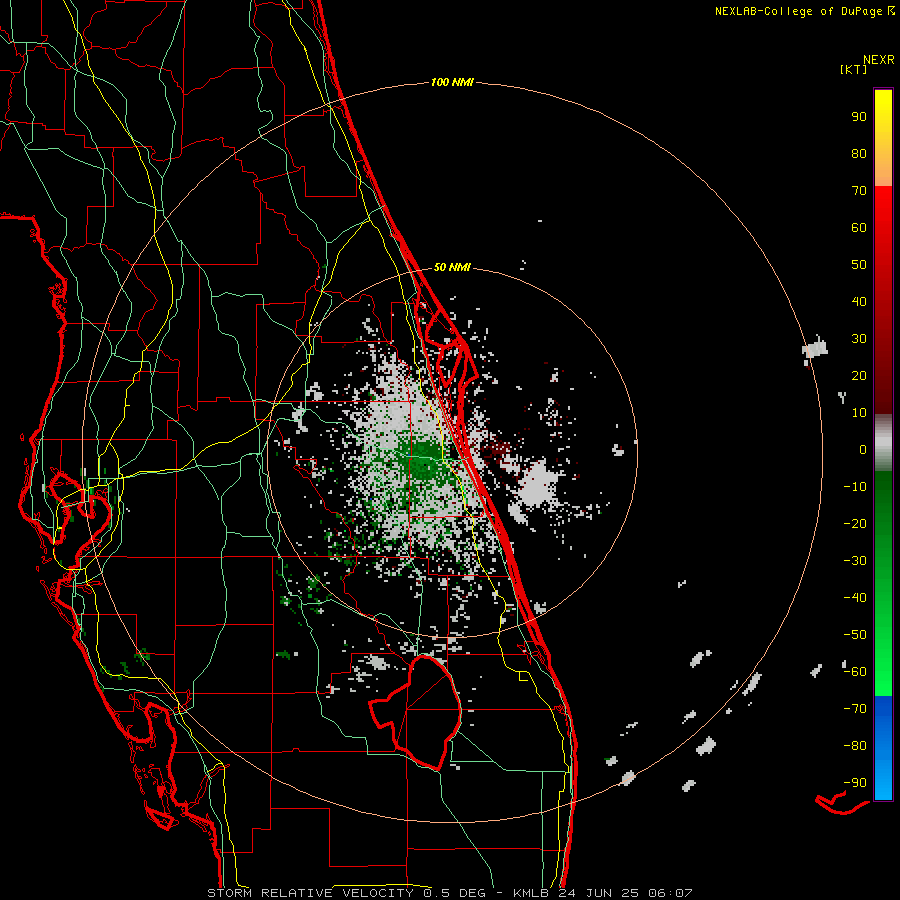Viewport: 900px width, 900px height.
Task: Click the 20 value on the velocity scale
Action: 859,375
